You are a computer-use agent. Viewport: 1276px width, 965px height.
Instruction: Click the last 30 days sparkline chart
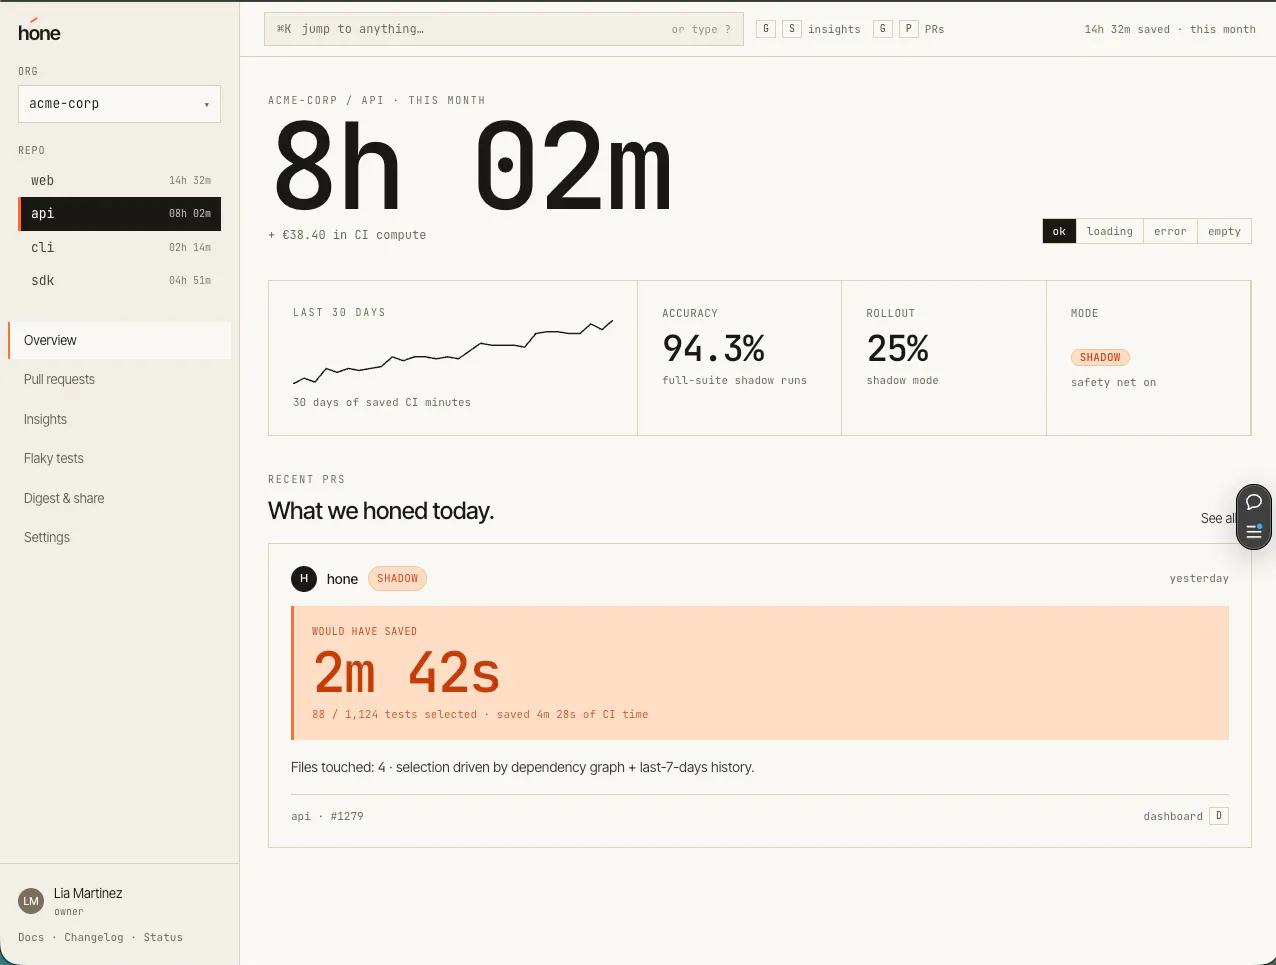[452, 353]
